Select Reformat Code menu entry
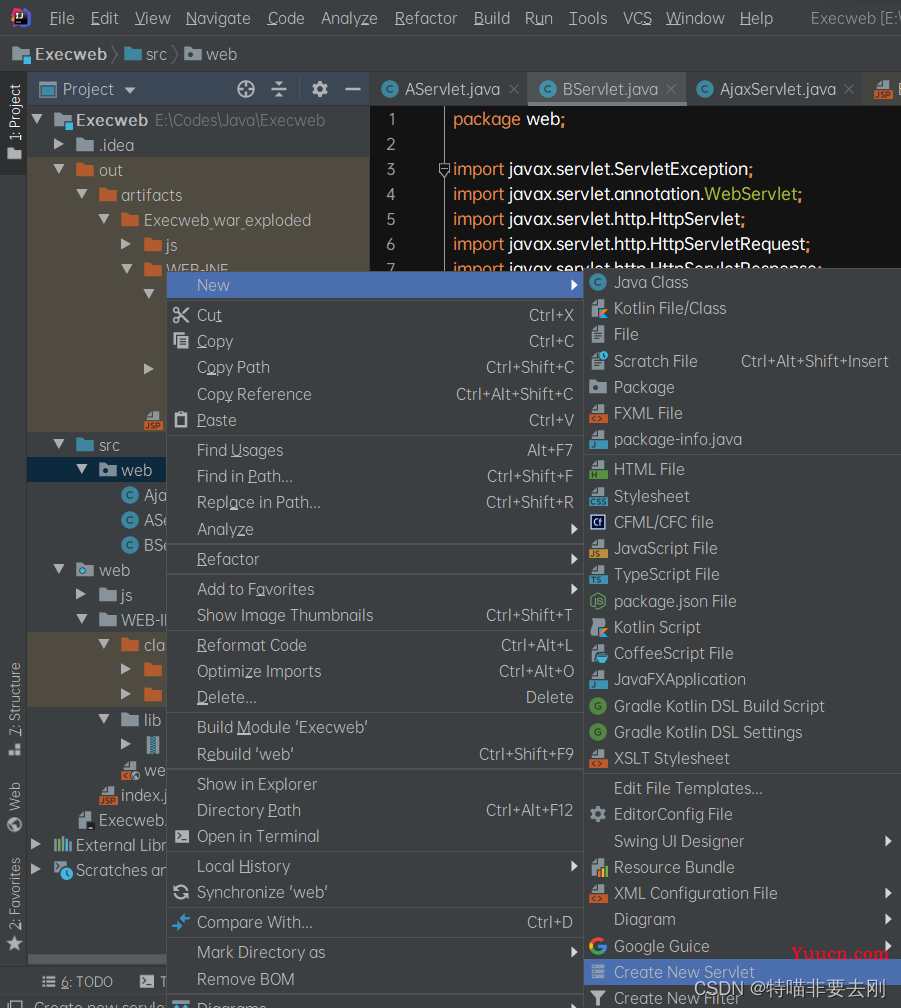Screen dimensions: 901x1008 [x=375, y=645]
